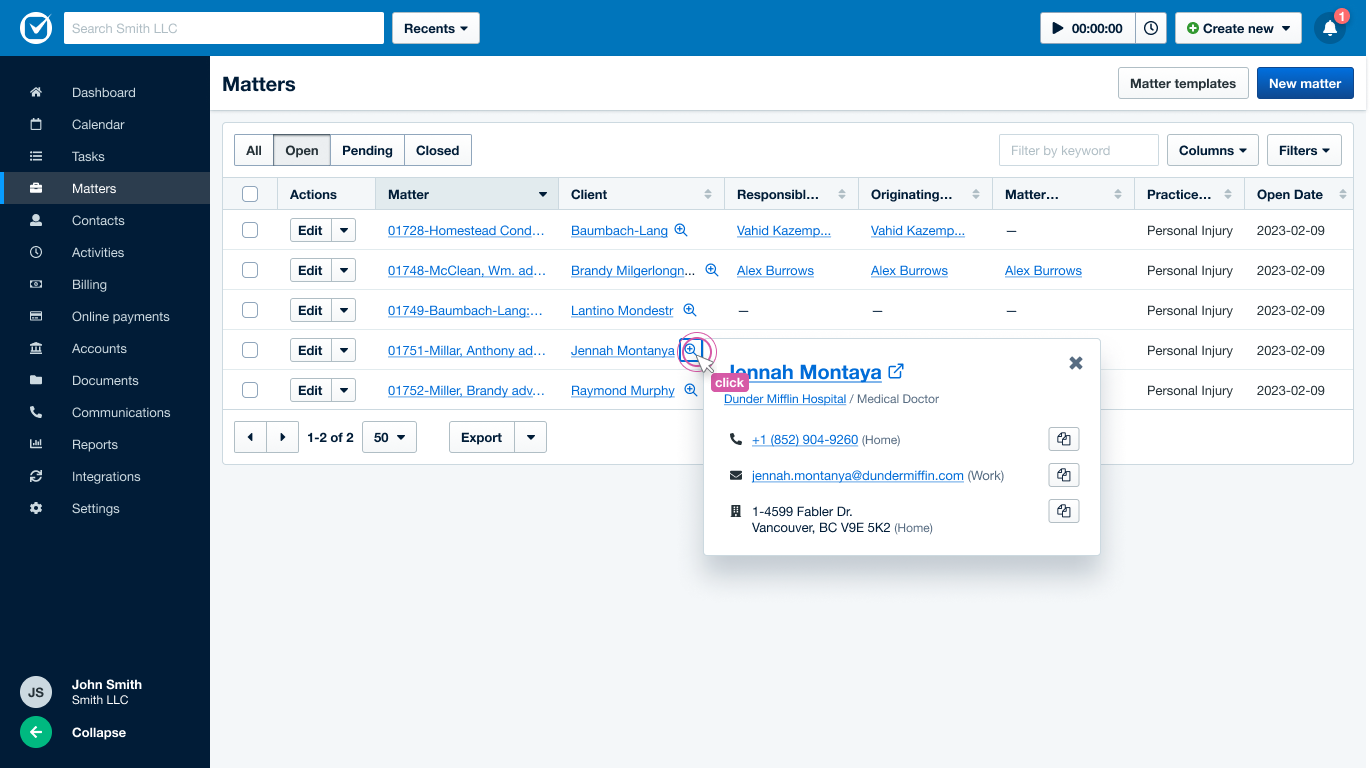Open the Create new dropdown

coord(1237,29)
